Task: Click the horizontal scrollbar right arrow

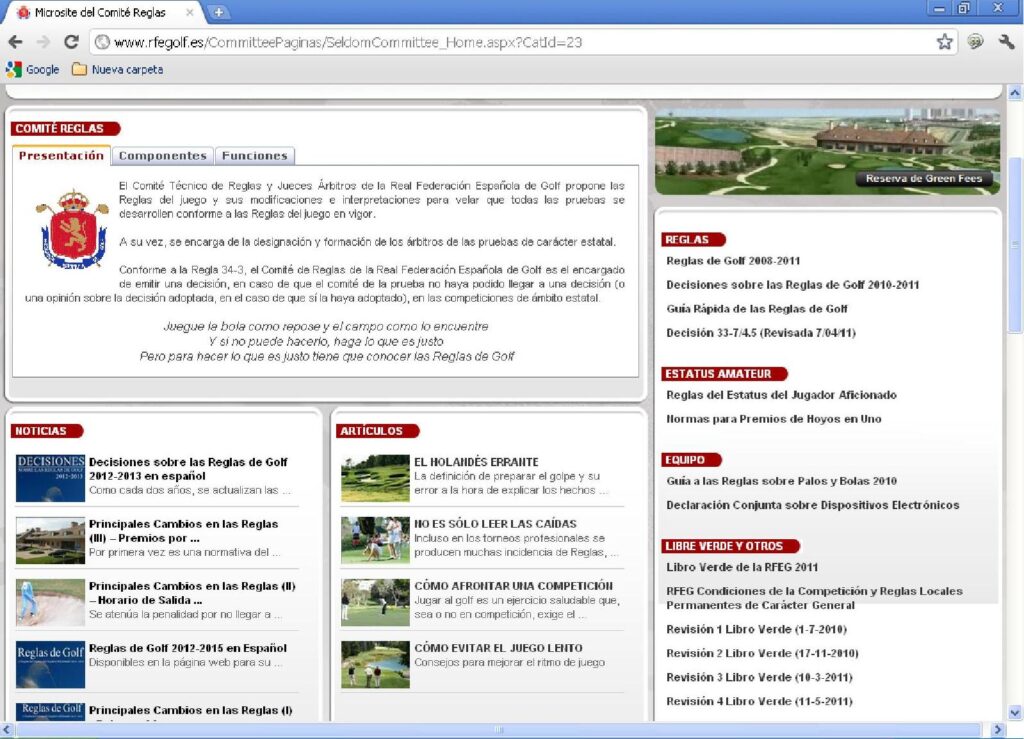Action: tap(997, 730)
